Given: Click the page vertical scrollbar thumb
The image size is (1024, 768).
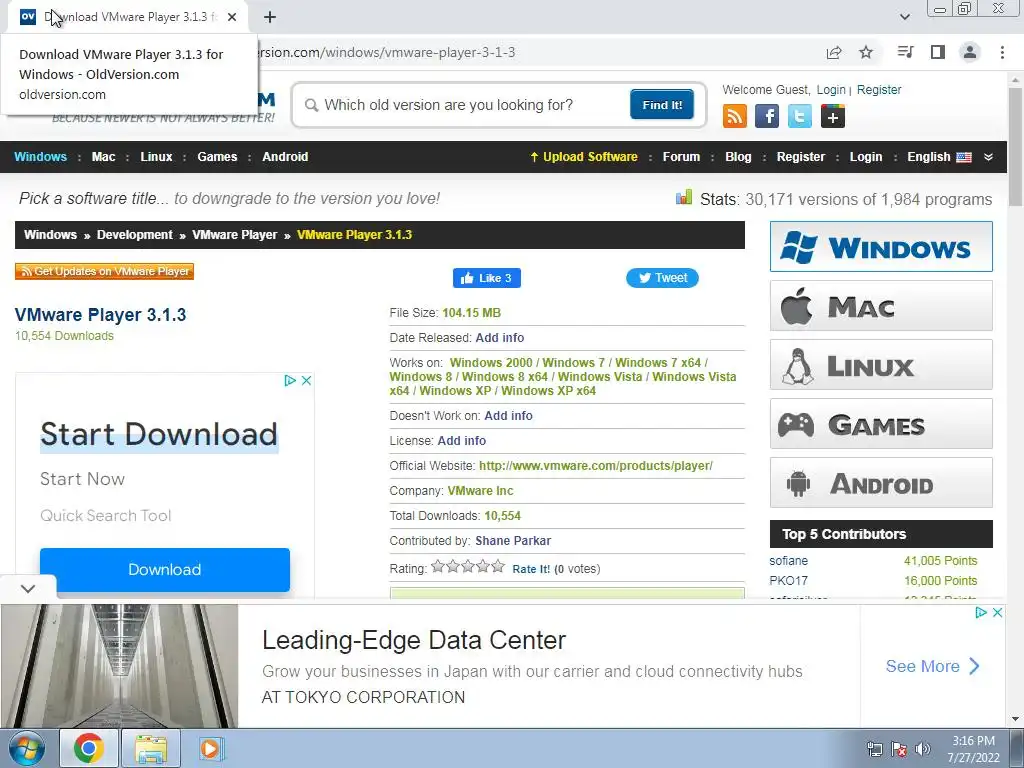Looking at the screenshot, I should coord(1015,147).
